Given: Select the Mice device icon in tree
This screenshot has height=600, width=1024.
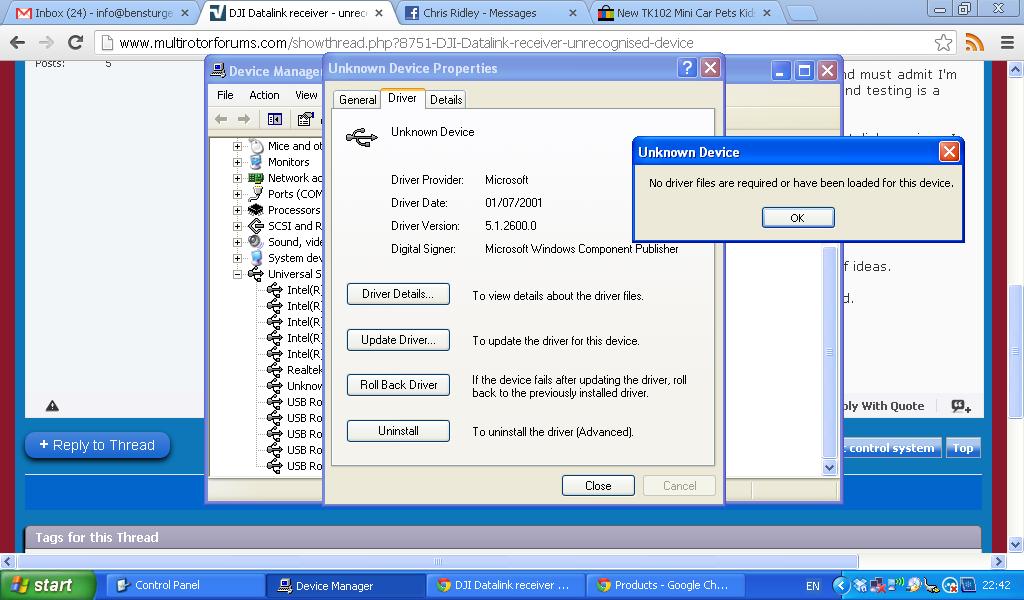Looking at the screenshot, I should coord(256,146).
